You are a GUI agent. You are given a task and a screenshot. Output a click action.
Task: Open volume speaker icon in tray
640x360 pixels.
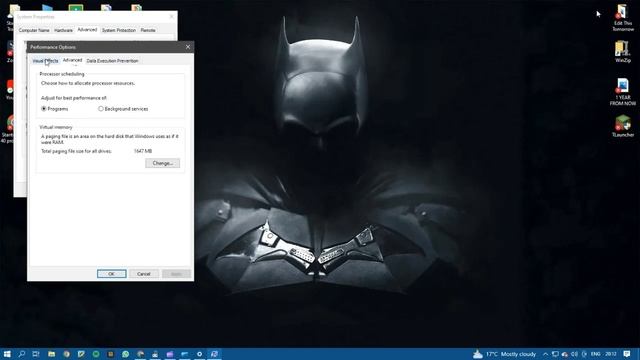574,354
